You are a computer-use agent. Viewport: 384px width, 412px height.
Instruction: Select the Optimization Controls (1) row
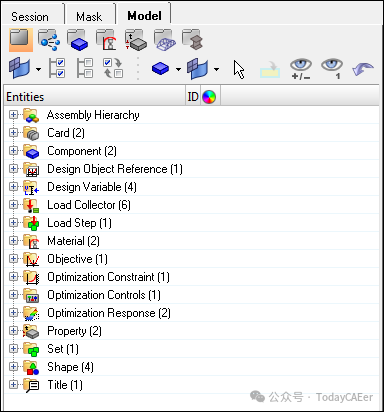pos(192,295)
